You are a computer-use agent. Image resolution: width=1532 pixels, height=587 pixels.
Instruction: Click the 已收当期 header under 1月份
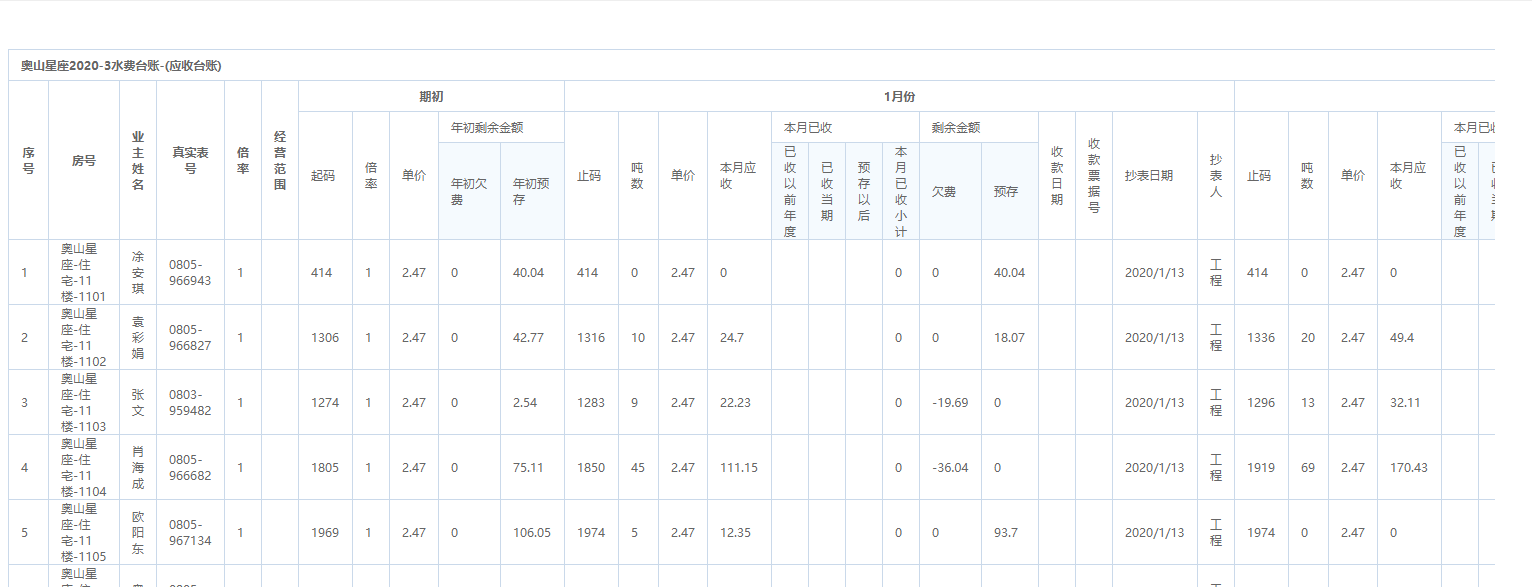[x=827, y=190]
